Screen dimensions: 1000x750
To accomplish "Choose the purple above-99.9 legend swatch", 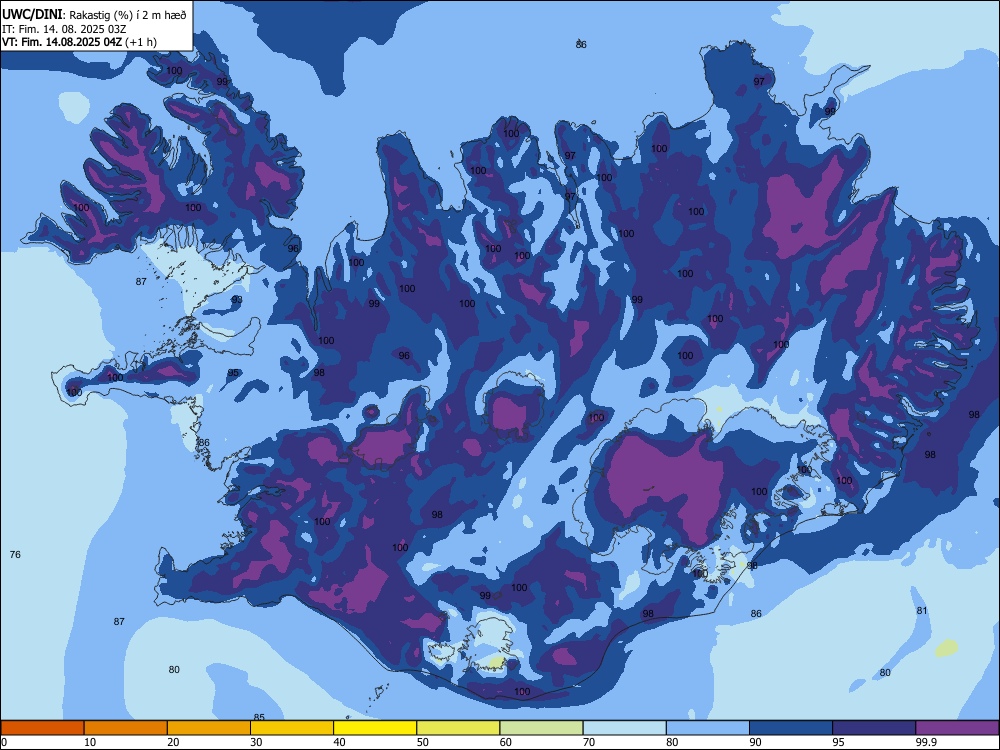I will 957,728.
